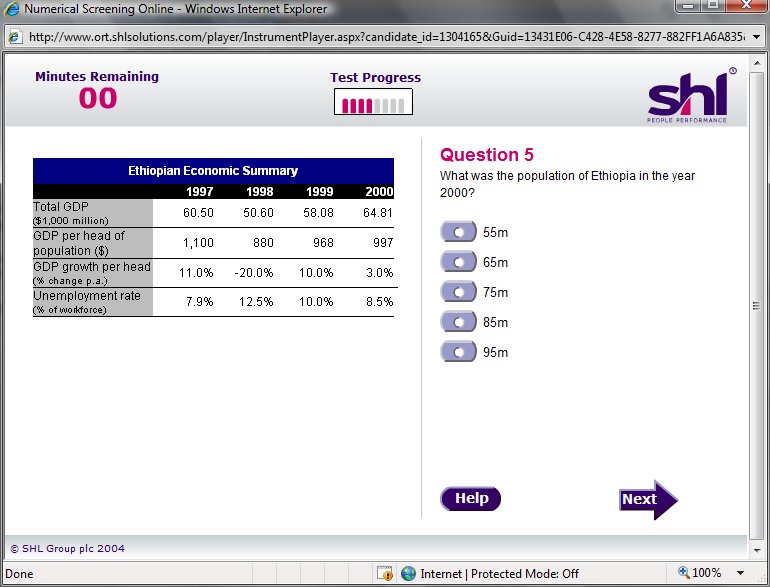Click the 'Unemployment rate' row label
This screenshot has height=587, width=770.
pos(86,296)
